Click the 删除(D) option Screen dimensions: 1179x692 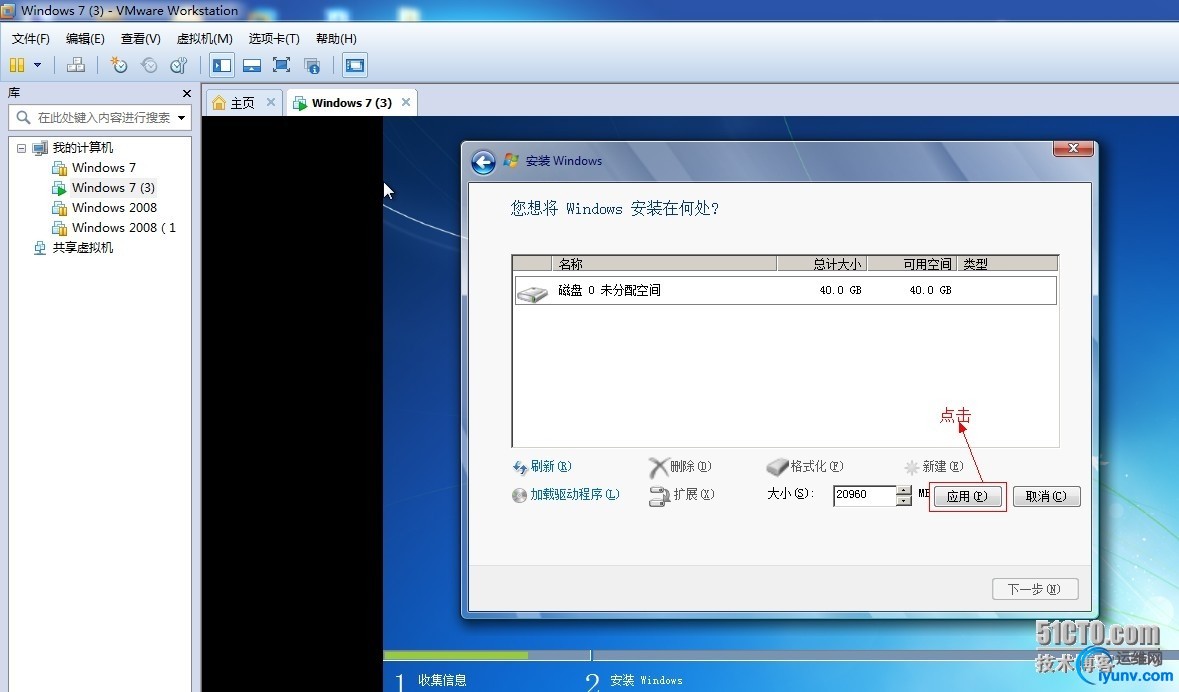point(680,467)
